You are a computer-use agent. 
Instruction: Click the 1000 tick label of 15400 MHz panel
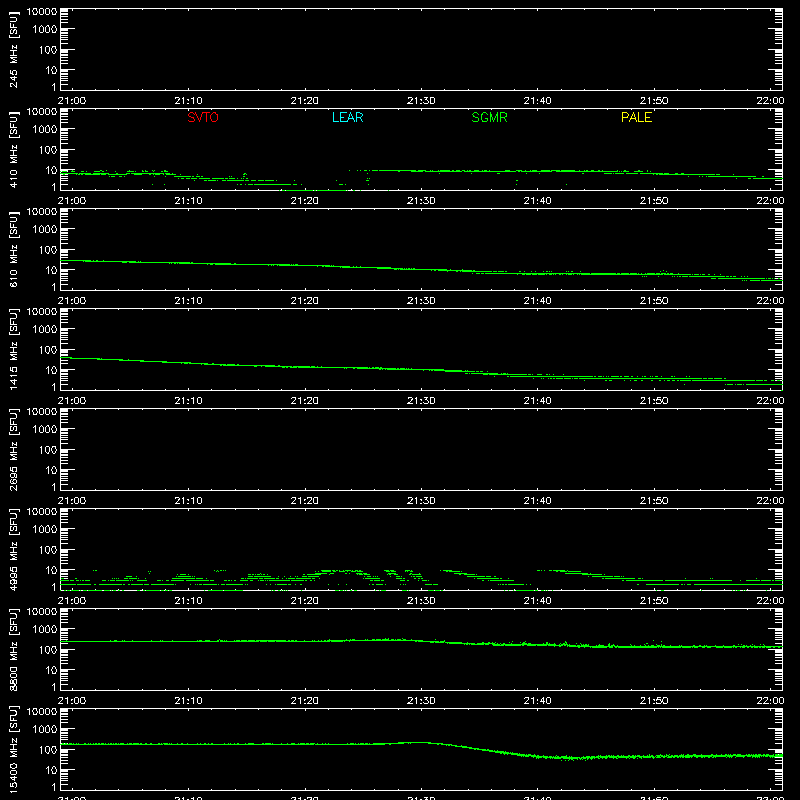pyautogui.click(x=45, y=730)
